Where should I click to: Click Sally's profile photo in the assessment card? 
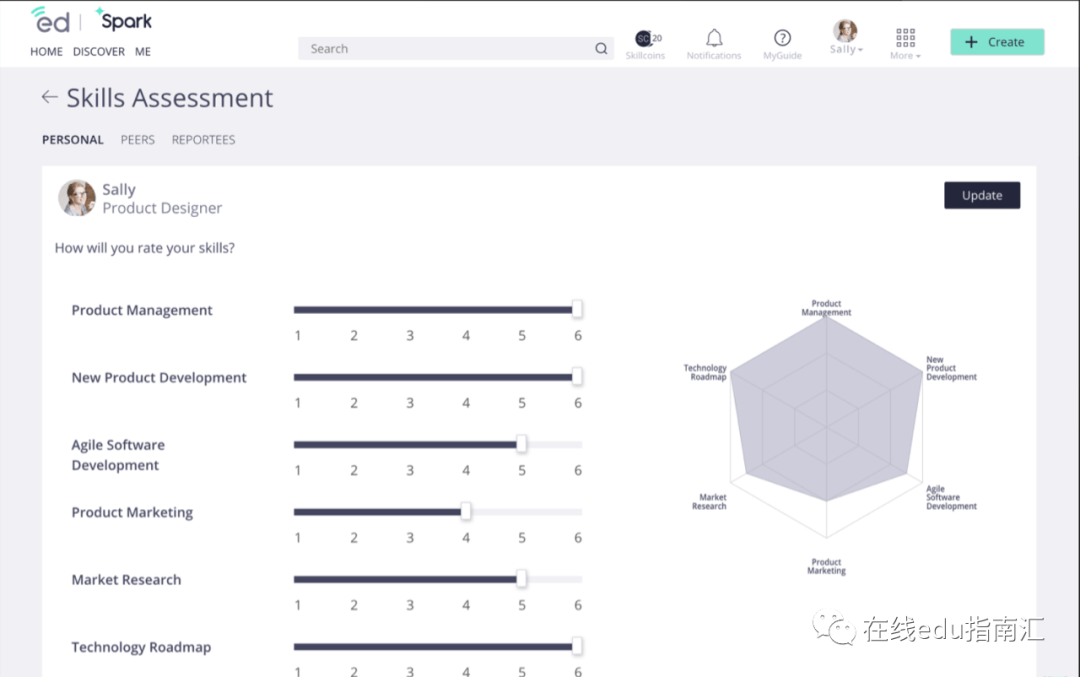pyautogui.click(x=76, y=198)
